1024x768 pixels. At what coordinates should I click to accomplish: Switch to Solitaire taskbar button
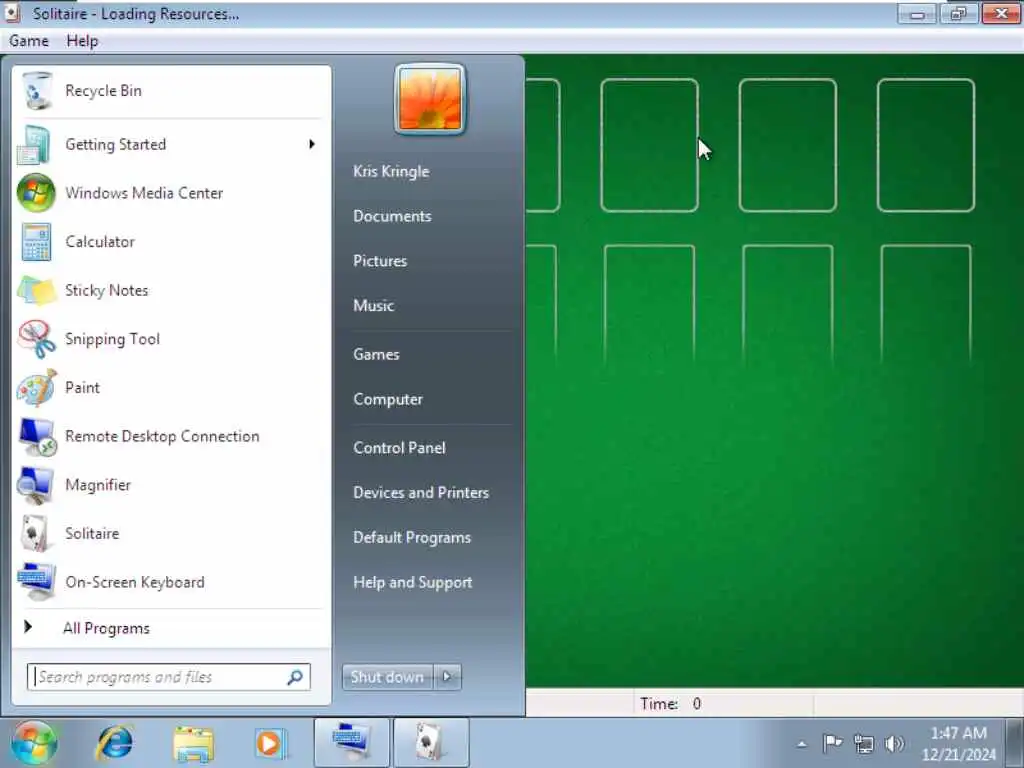[x=431, y=743]
